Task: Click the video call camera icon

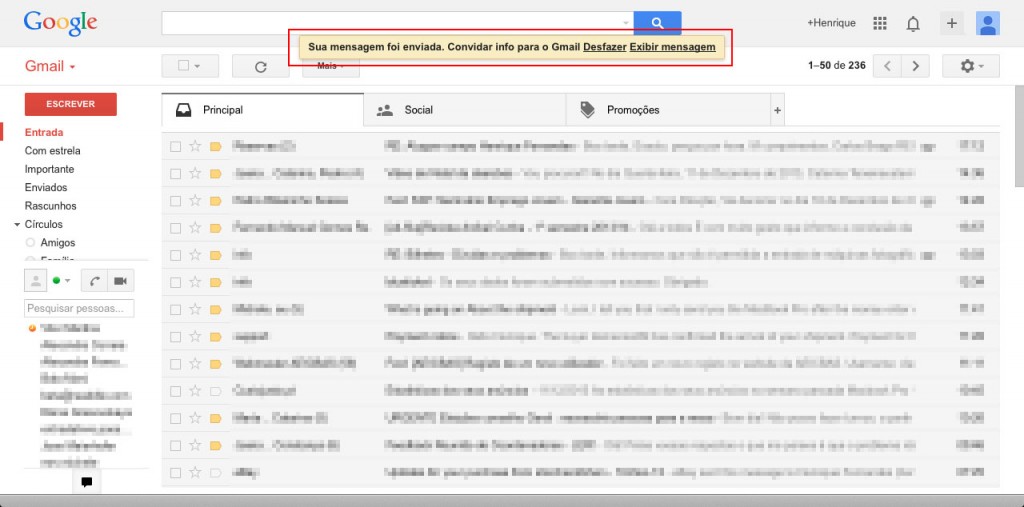Action: click(120, 281)
